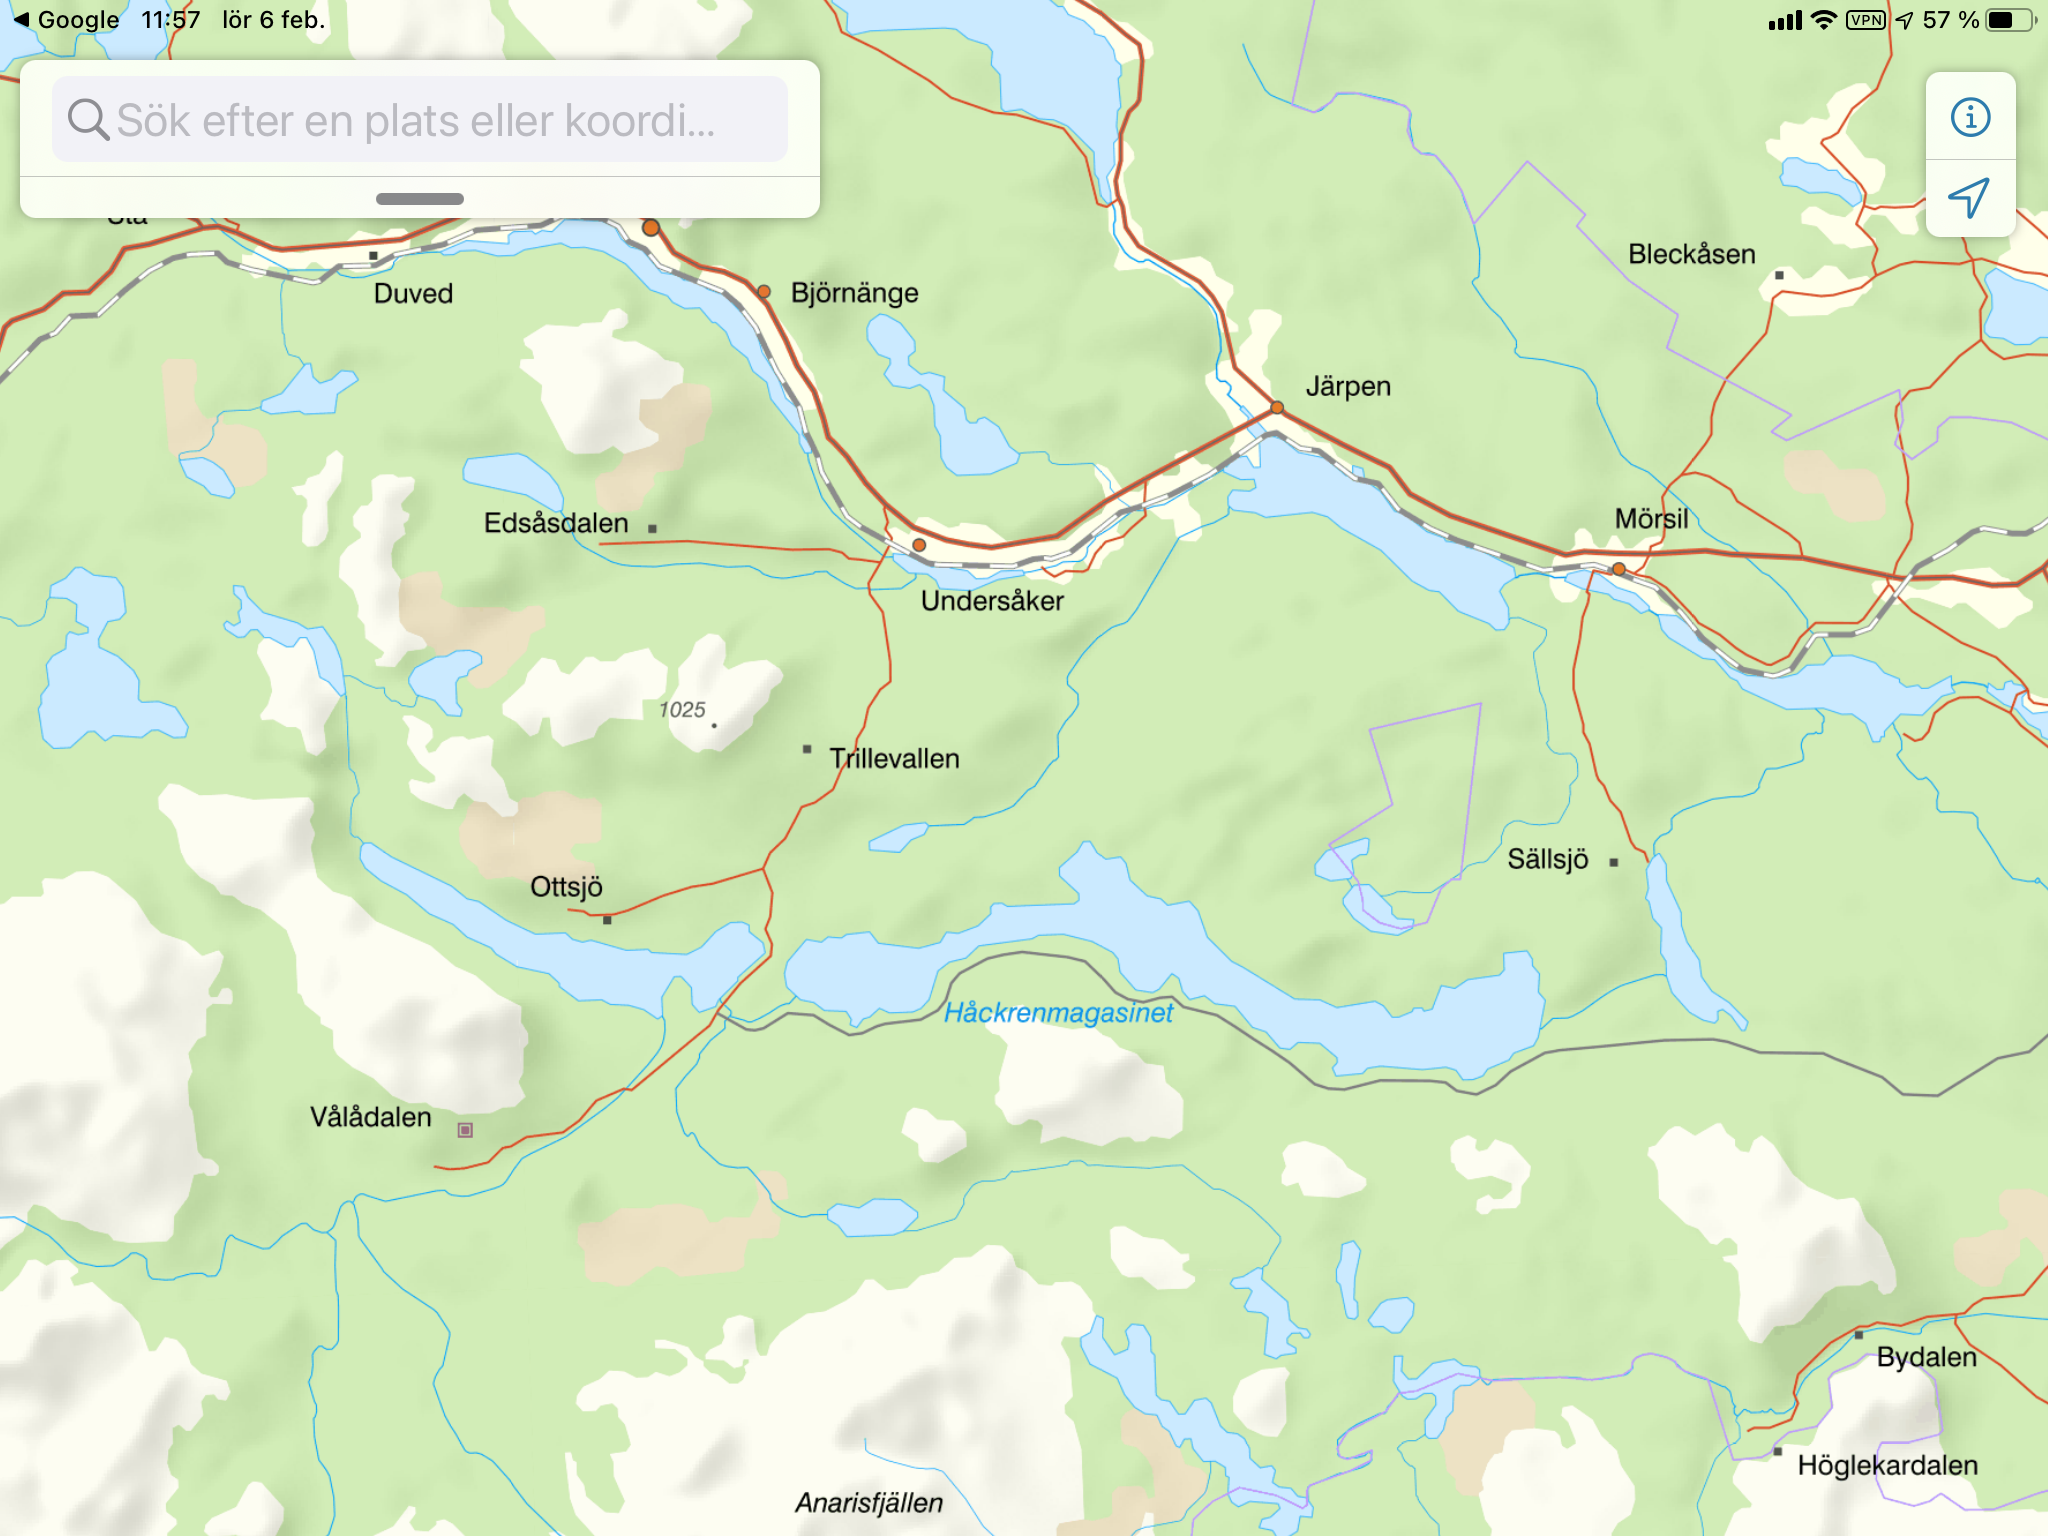Tap the Håckrenmagasinet lake label
The height and width of the screenshot is (1536, 2048).
1059,1013
